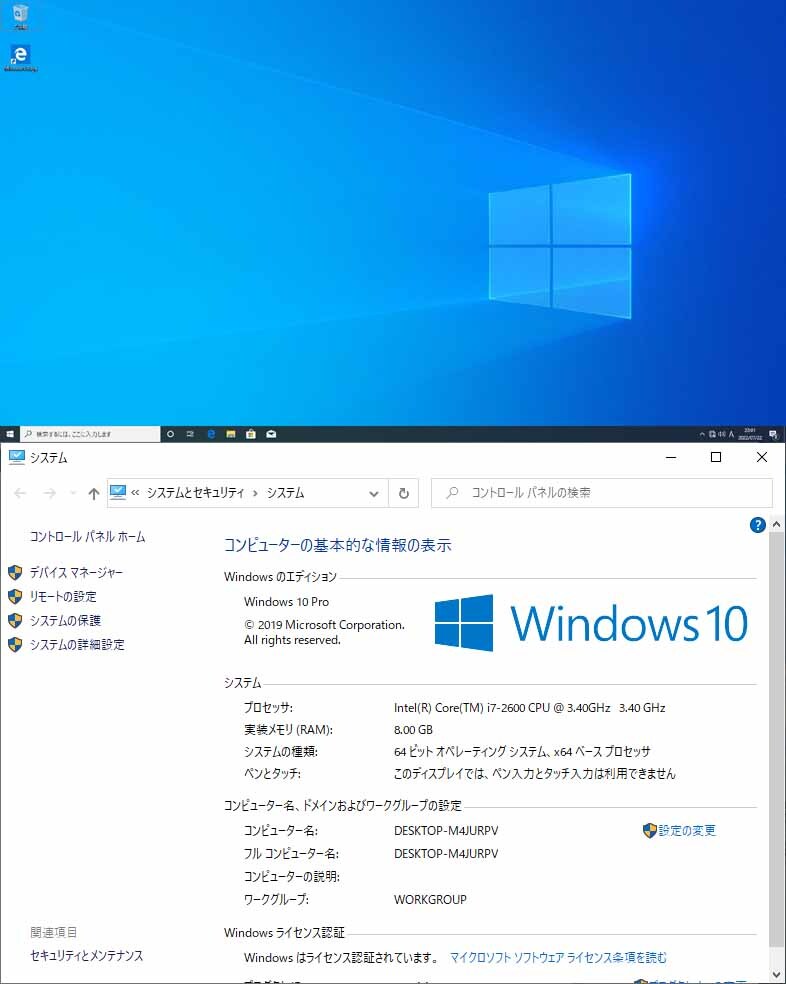Viewport: 786px width, 984px height.
Task: Click the Windows 10 logo image
Action: pyautogui.click(x=591, y=623)
